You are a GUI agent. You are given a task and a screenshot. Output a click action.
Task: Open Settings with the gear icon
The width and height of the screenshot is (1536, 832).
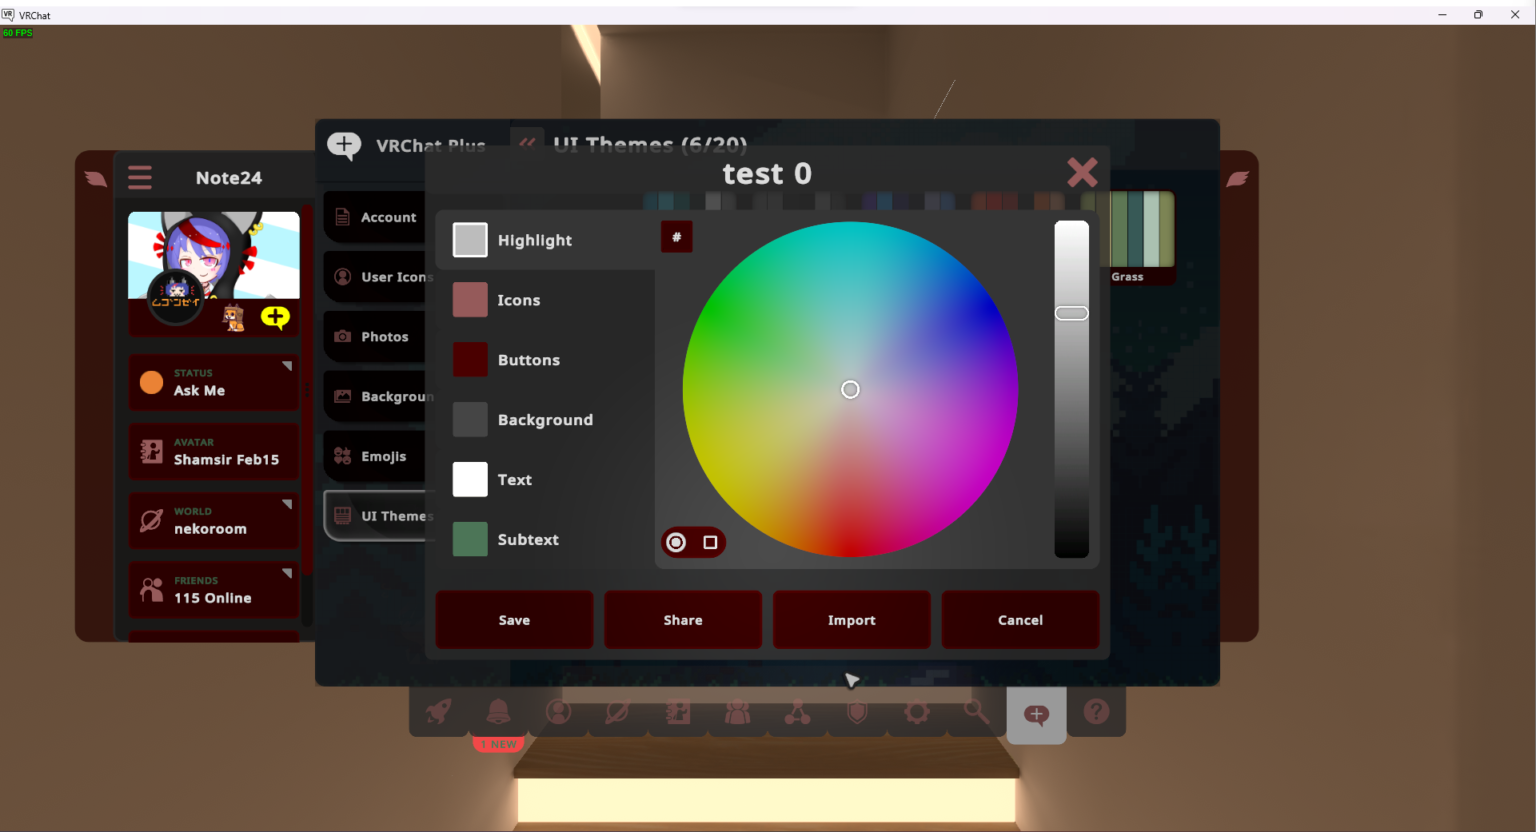pyautogui.click(x=916, y=712)
